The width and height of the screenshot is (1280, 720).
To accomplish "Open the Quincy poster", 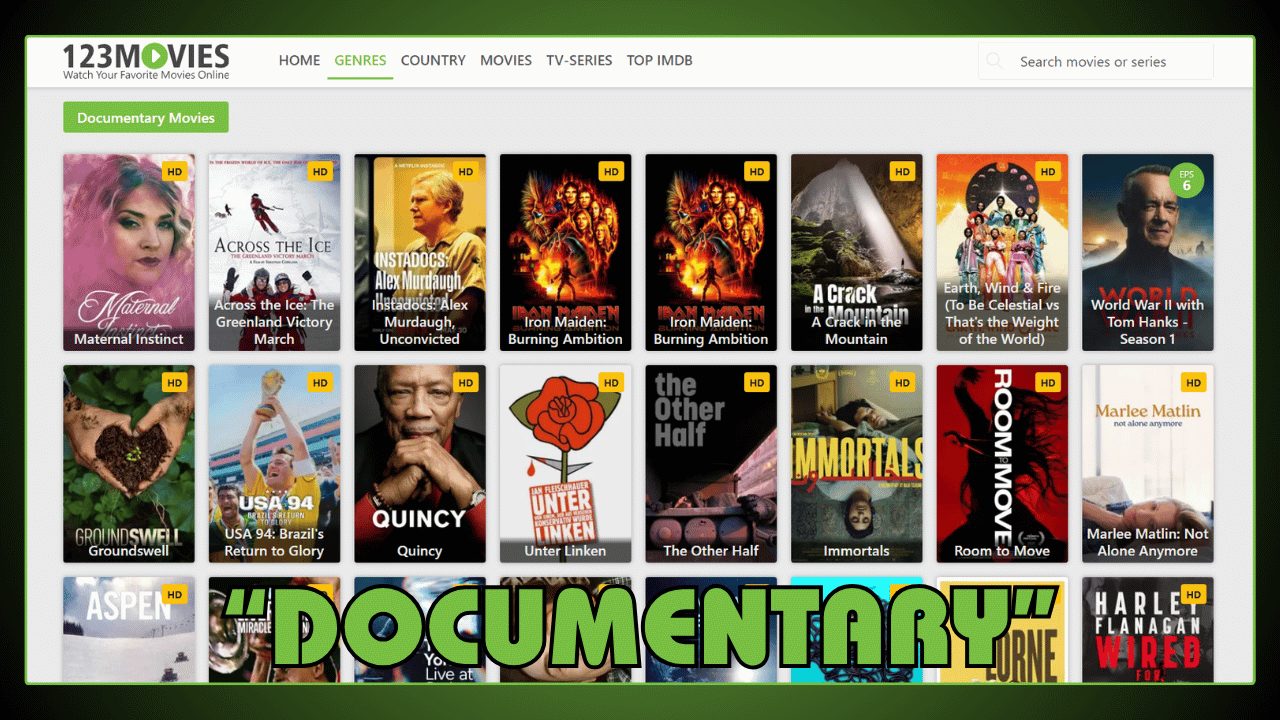I will click(x=420, y=463).
